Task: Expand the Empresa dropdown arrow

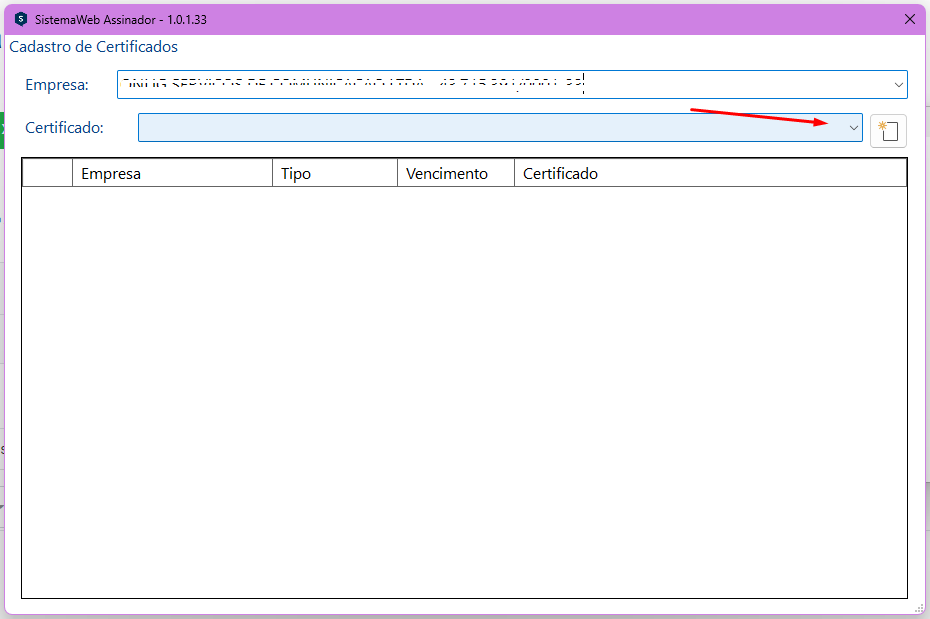Action: (x=895, y=85)
